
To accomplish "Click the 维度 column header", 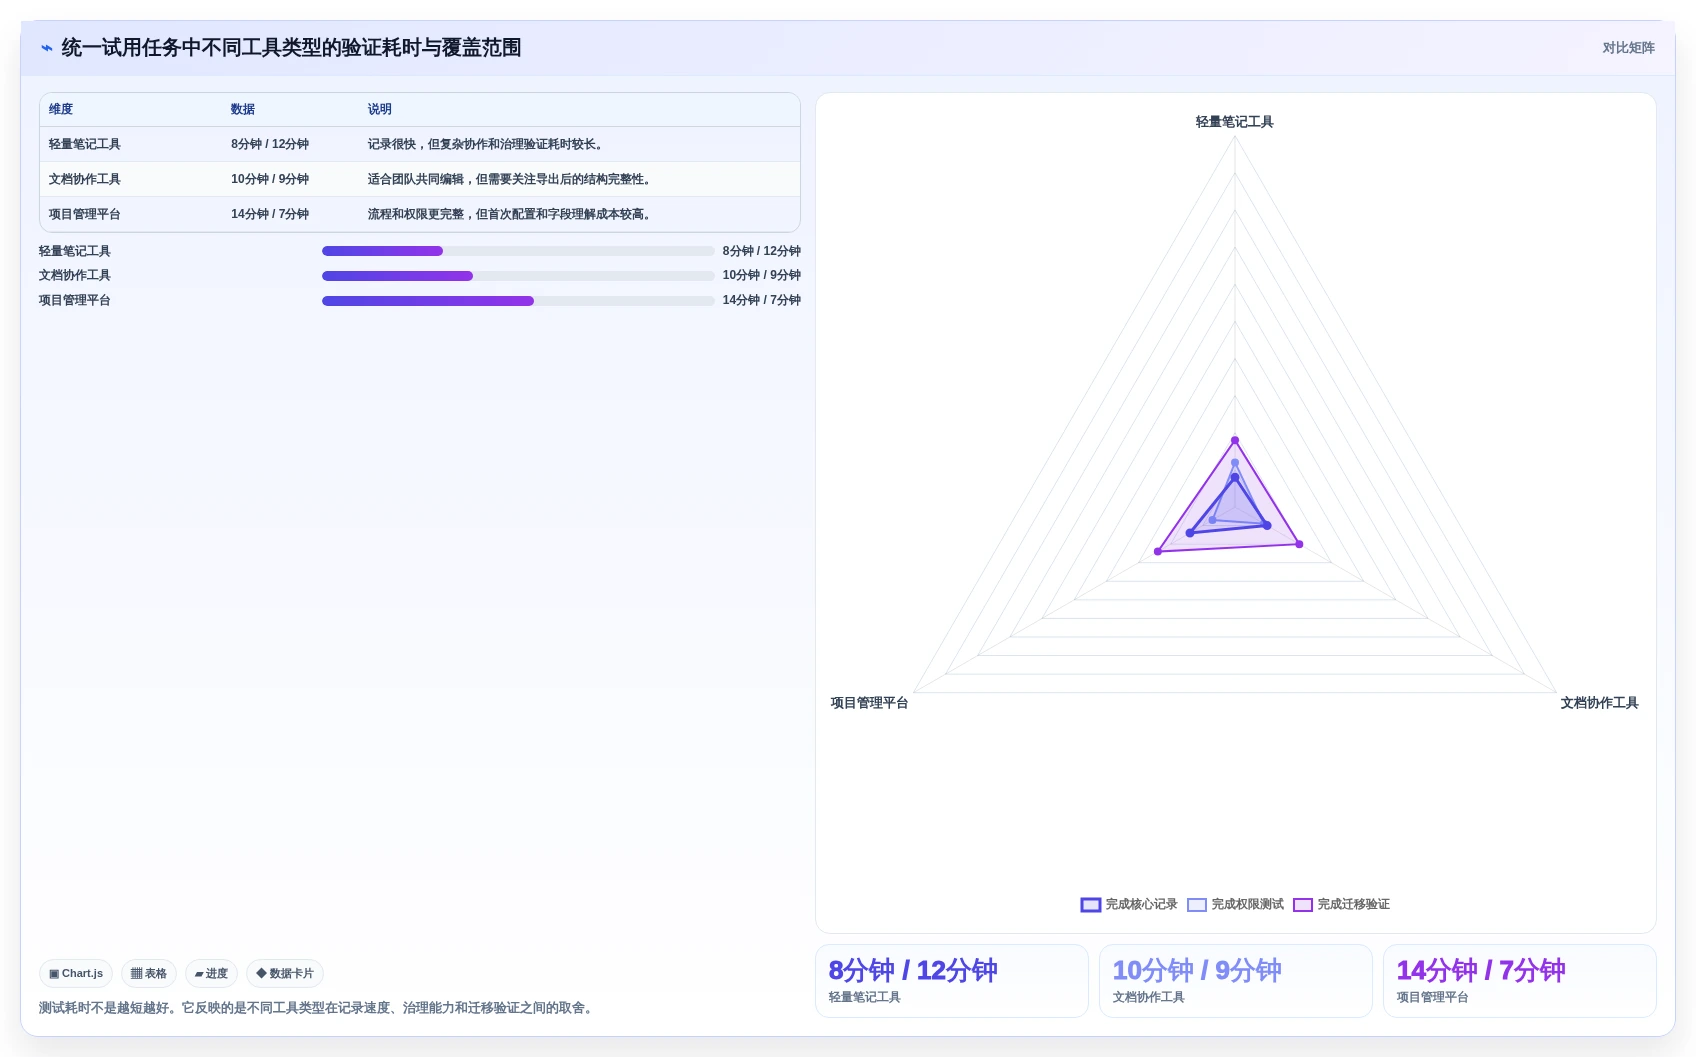I will (x=61, y=110).
